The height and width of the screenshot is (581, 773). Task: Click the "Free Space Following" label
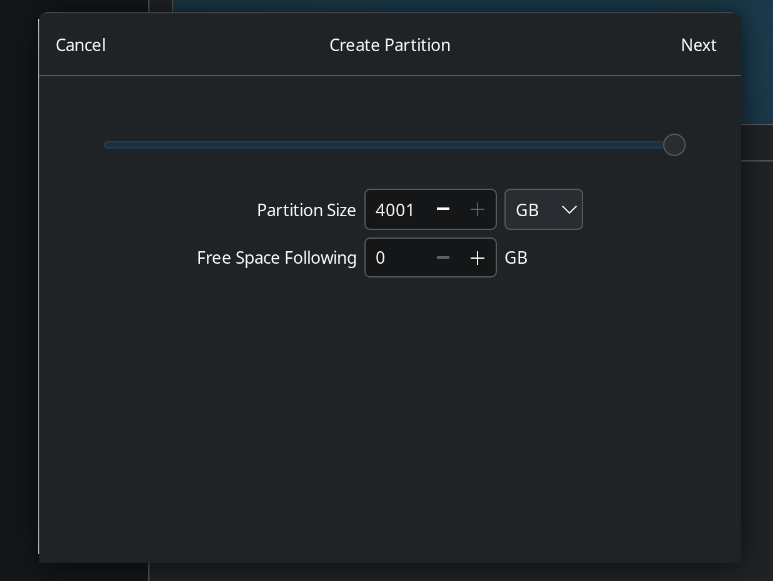point(276,258)
